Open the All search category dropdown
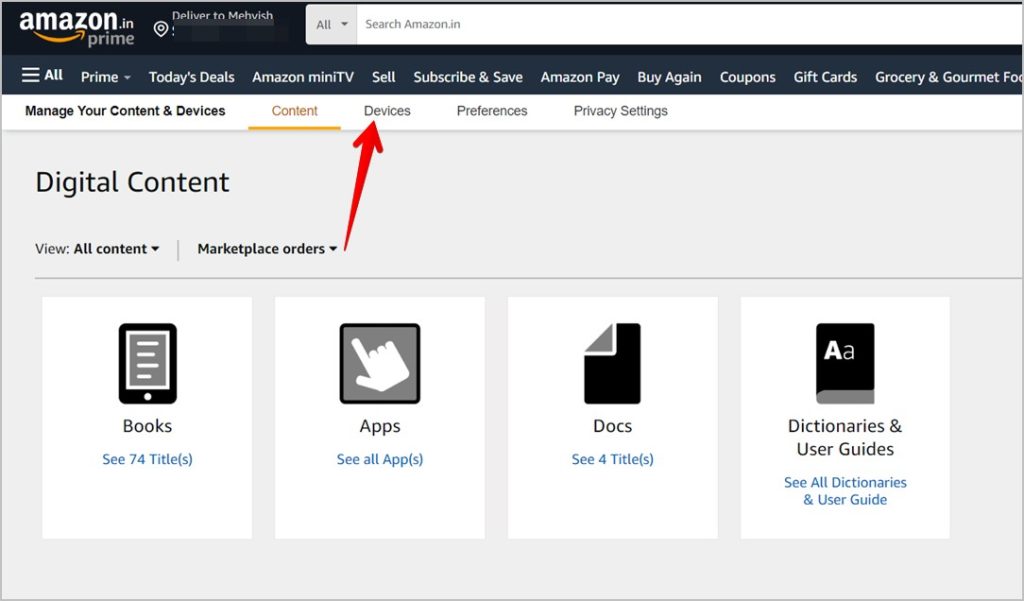 332,25
